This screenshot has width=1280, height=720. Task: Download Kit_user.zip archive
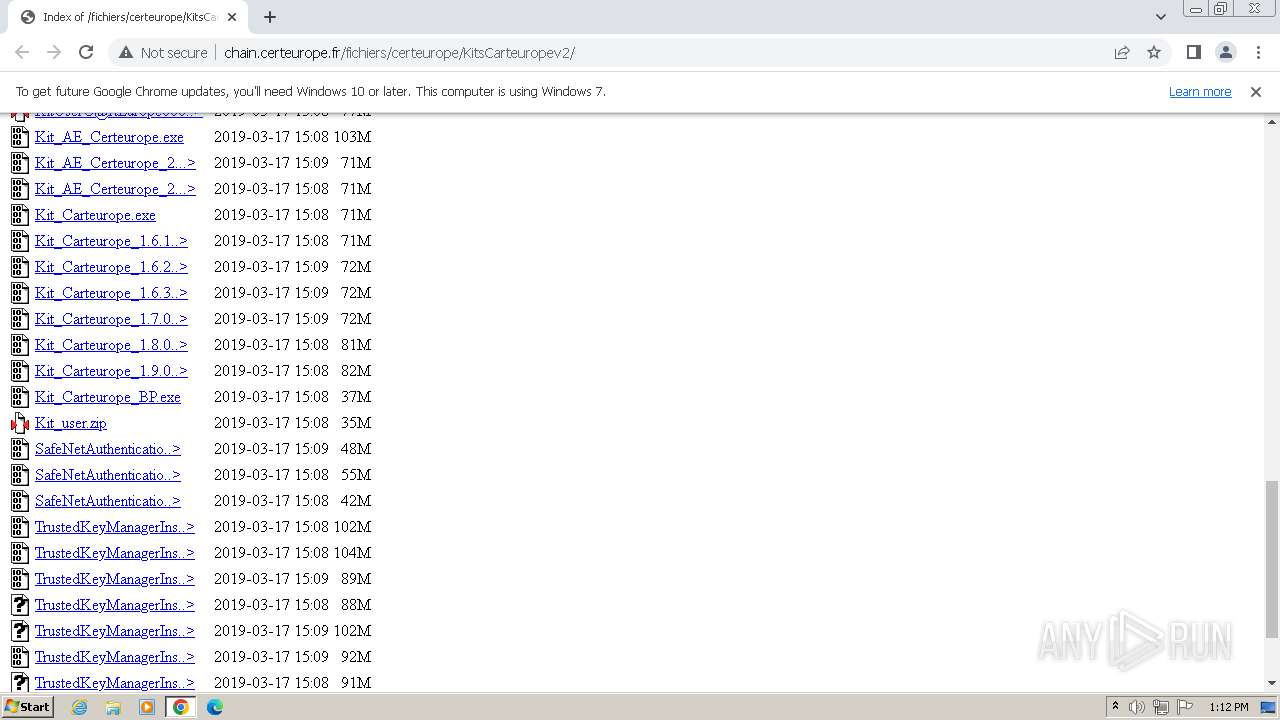pos(71,423)
